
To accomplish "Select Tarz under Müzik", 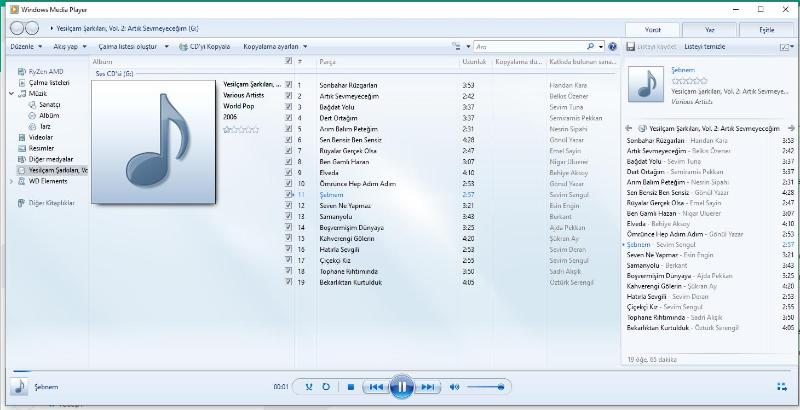I will [x=40, y=126].
